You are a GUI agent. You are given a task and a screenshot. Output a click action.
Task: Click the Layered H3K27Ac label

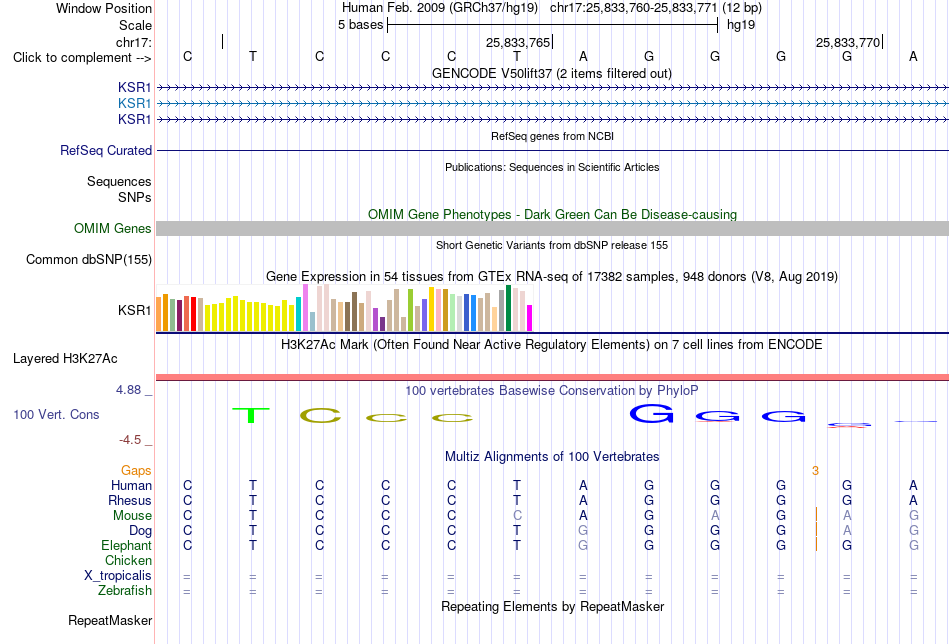click(x=65, y=359)
